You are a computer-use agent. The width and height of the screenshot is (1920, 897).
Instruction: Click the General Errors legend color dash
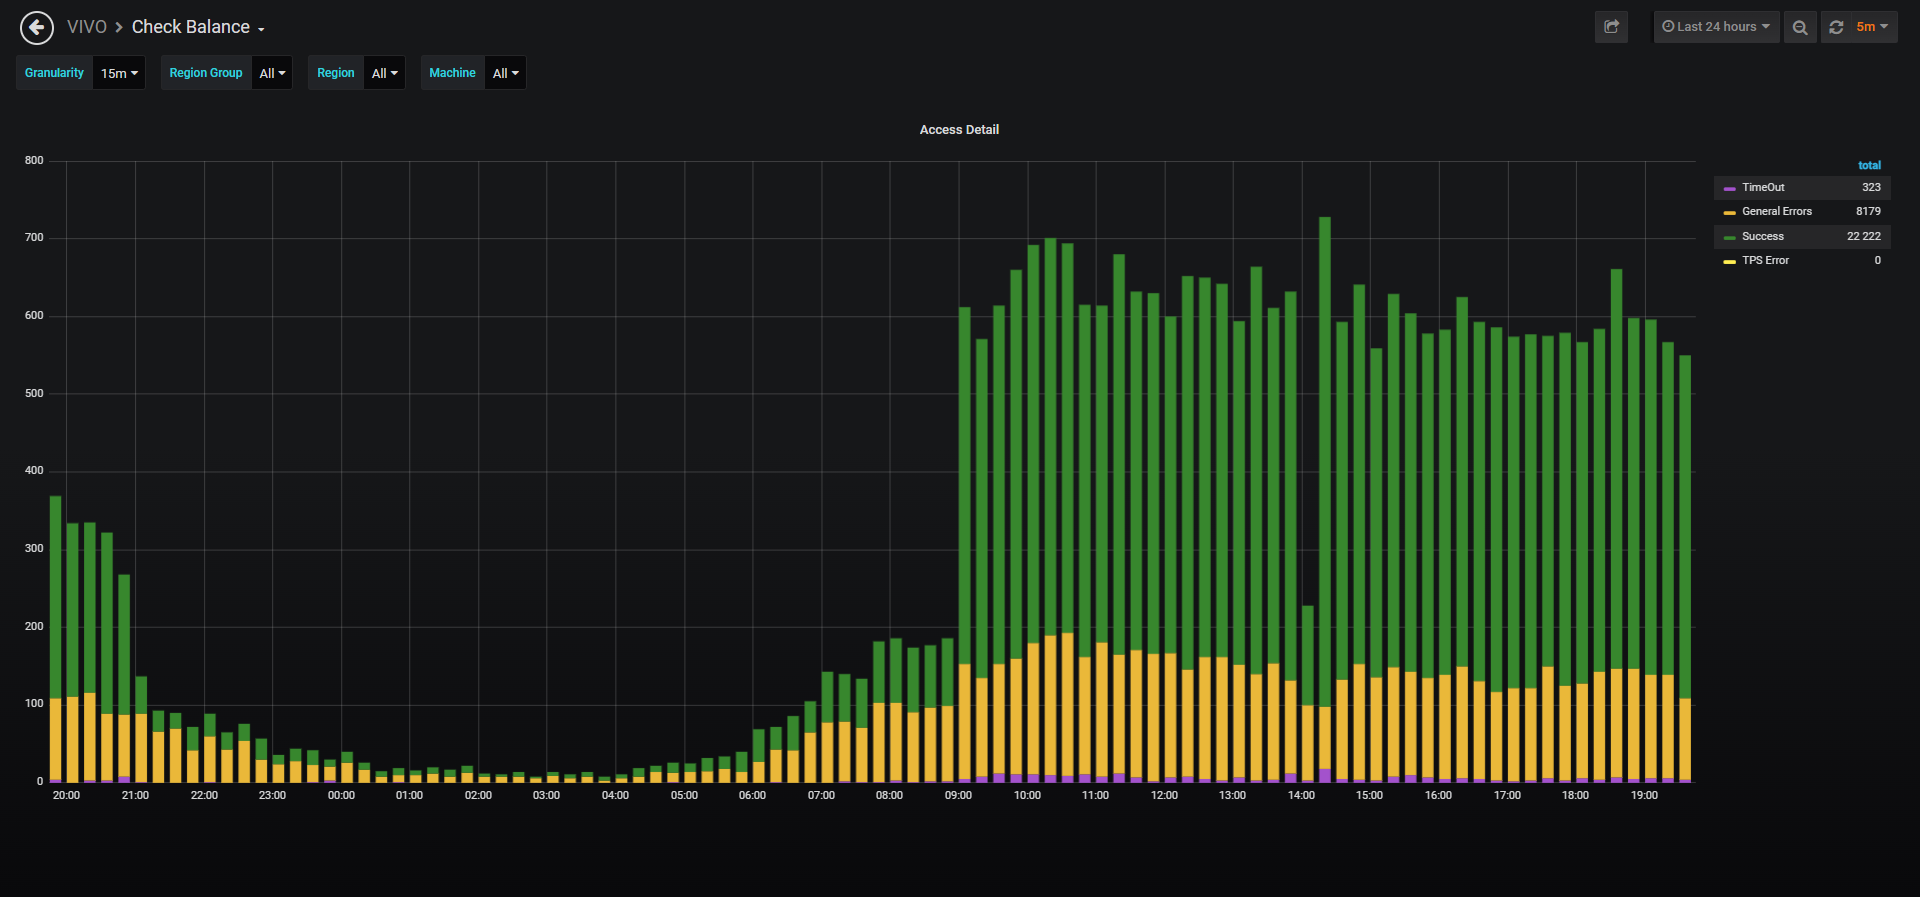[1730, 212]
